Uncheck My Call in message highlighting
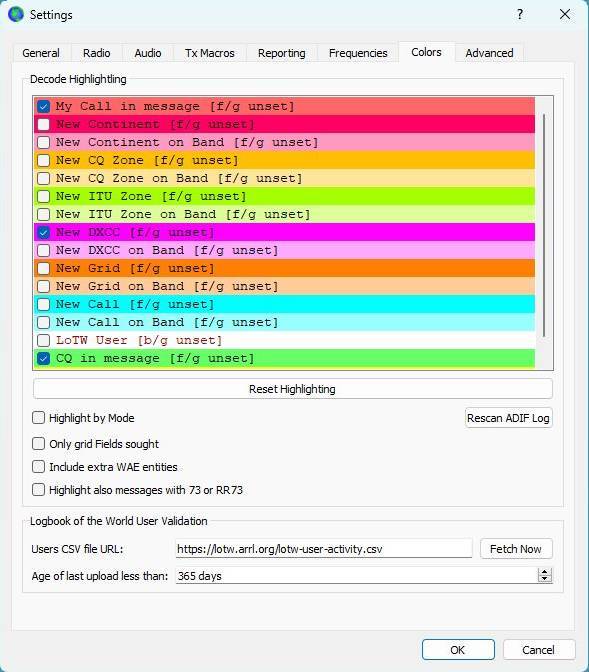The image size is (589, 672). click(43, 106)
